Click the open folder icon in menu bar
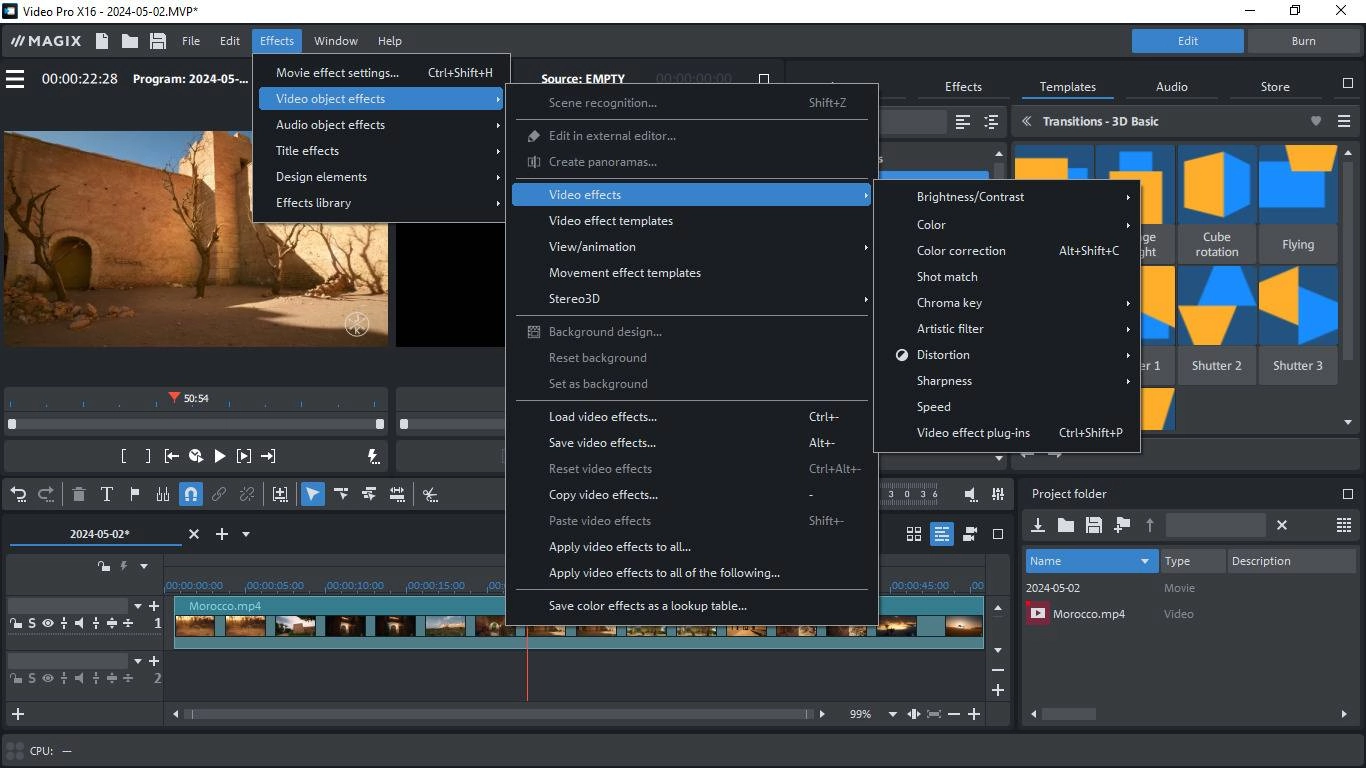1366x768 pixels. [130, 41]
